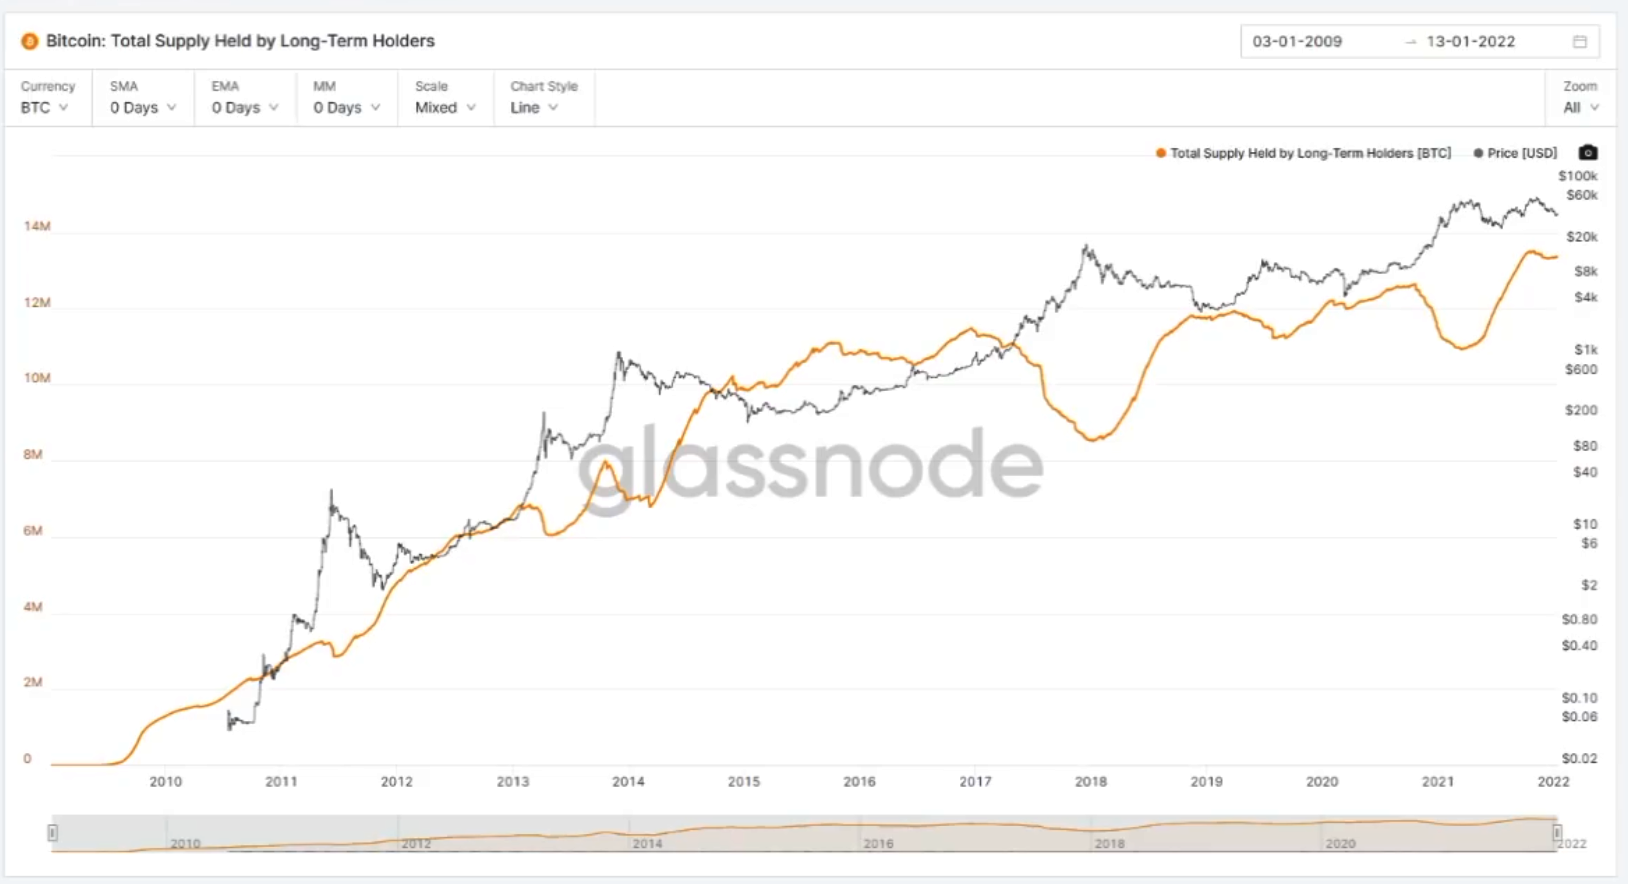Open the Scale Mixed dropdown
Image resolution: width=1628 pixels, height=884 pixels.
coord(445,98)
